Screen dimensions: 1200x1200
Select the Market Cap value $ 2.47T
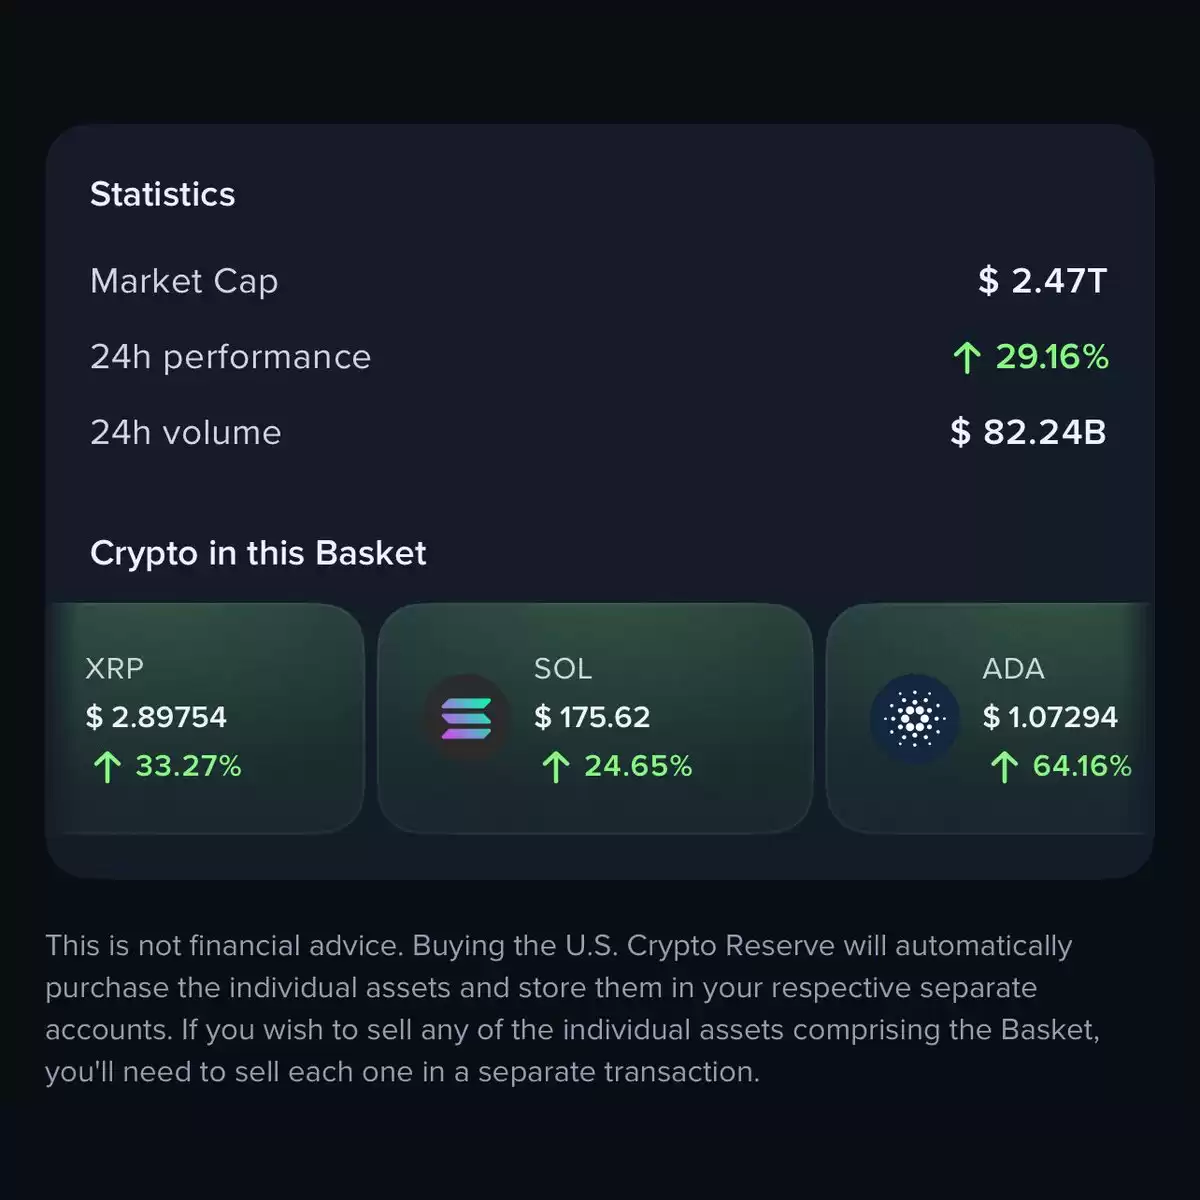pyautogui.click(x=1043, y=281)
